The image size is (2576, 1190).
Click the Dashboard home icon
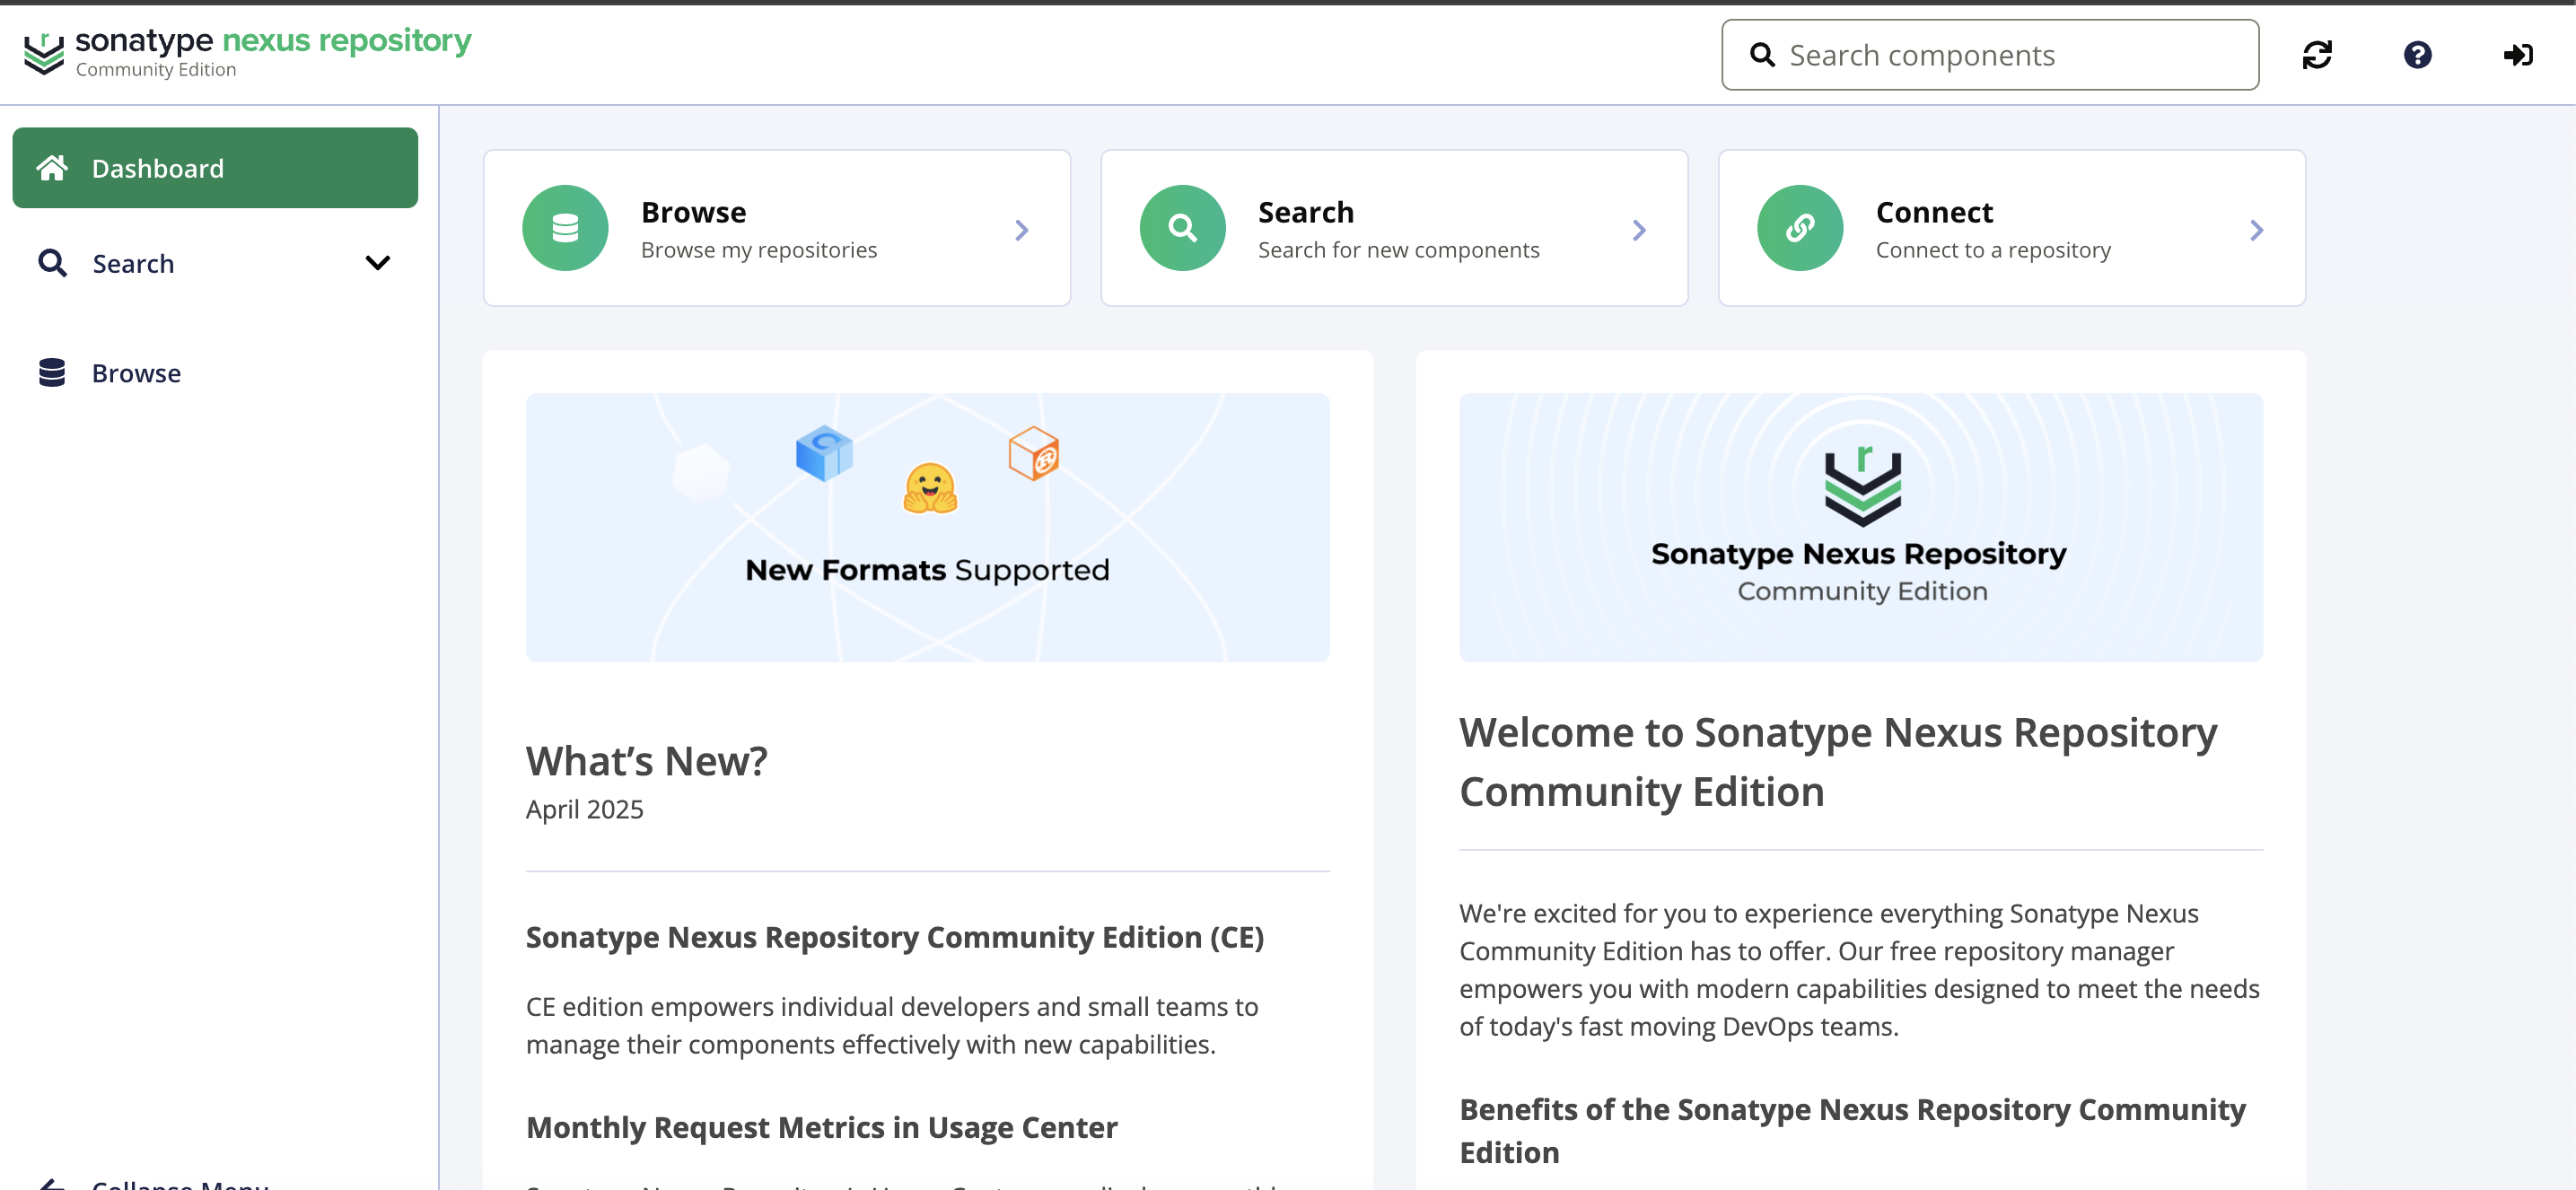[x=52, y=168]
